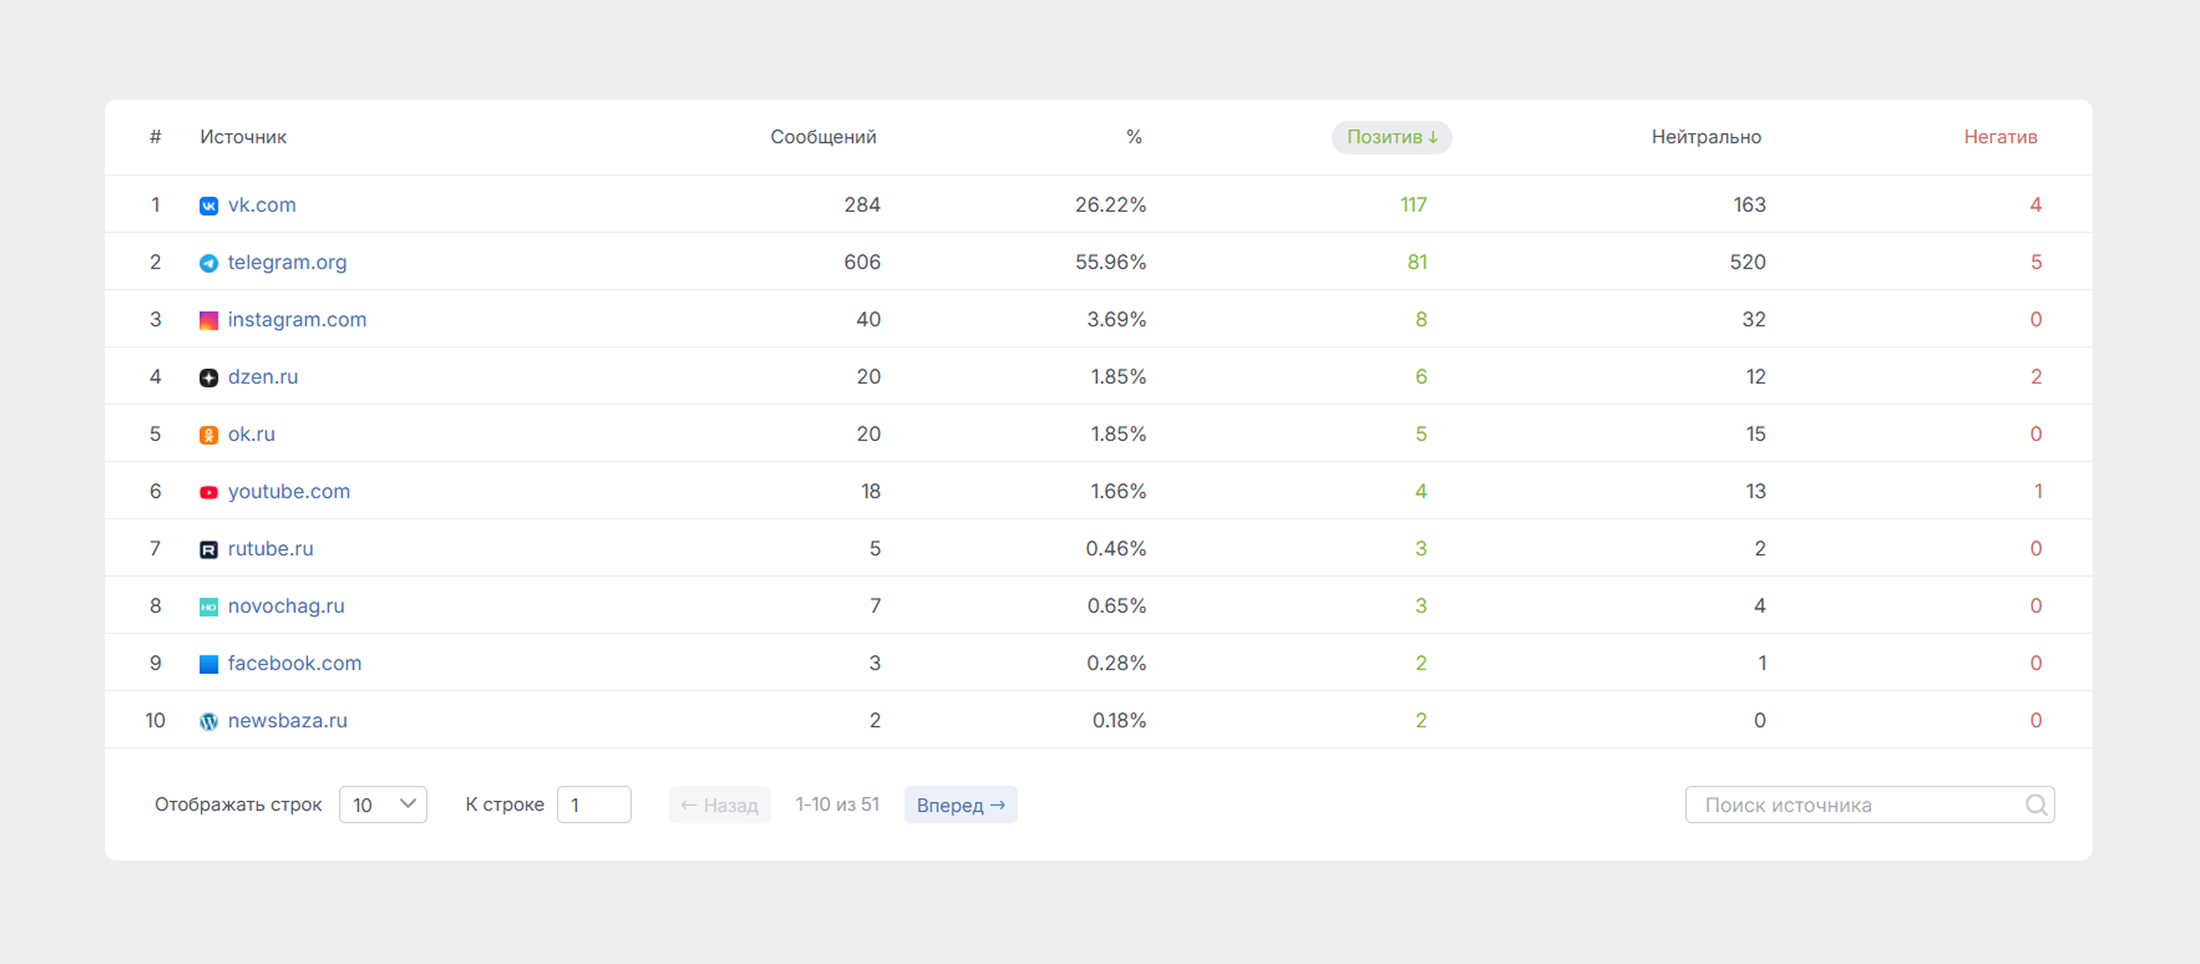Click ok.ru neutral count 15
2200x964 pixels.
(1756, 434)
